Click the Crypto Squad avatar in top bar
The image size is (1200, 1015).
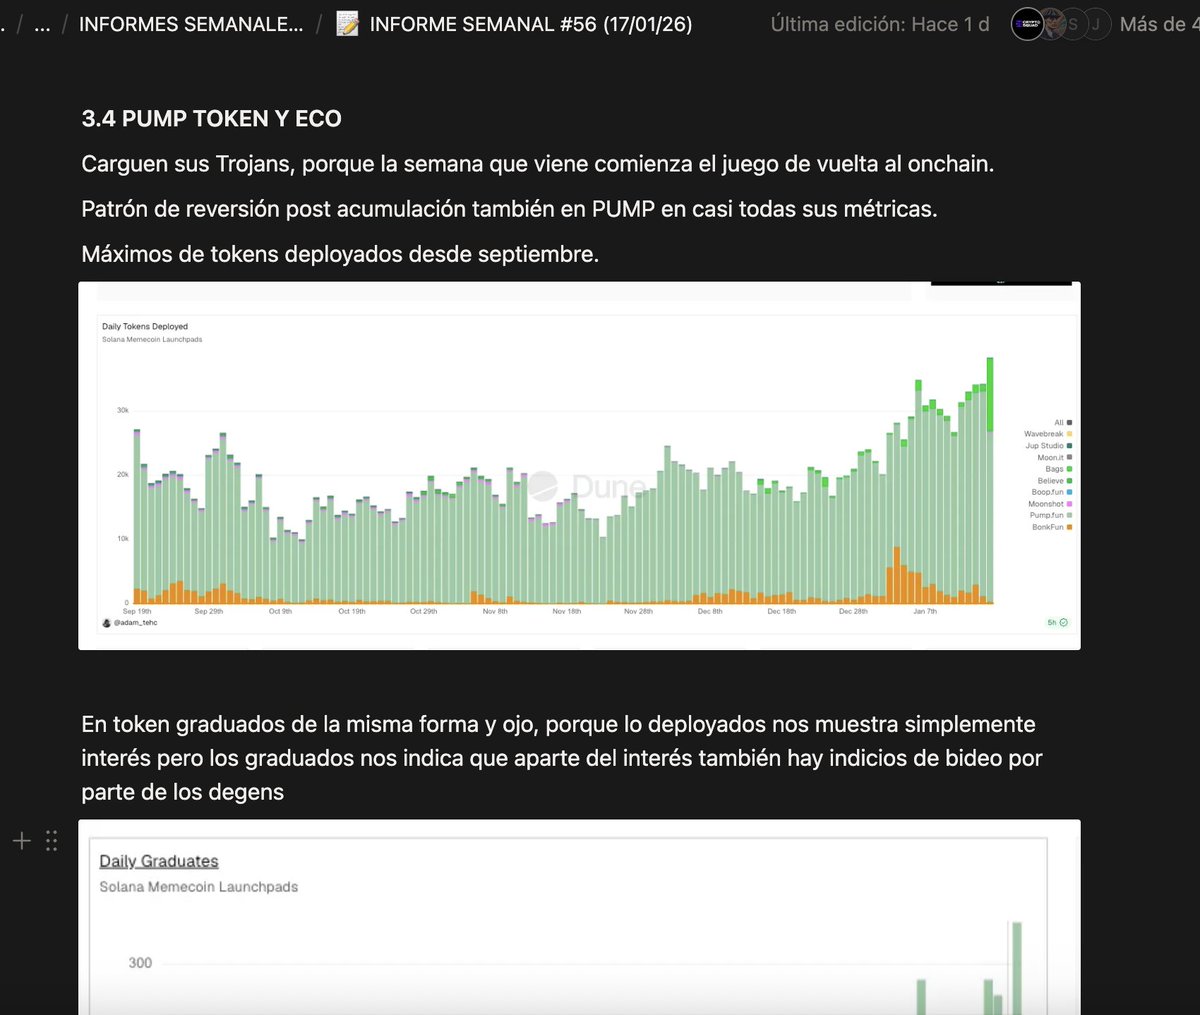[x=1027, y=24]
